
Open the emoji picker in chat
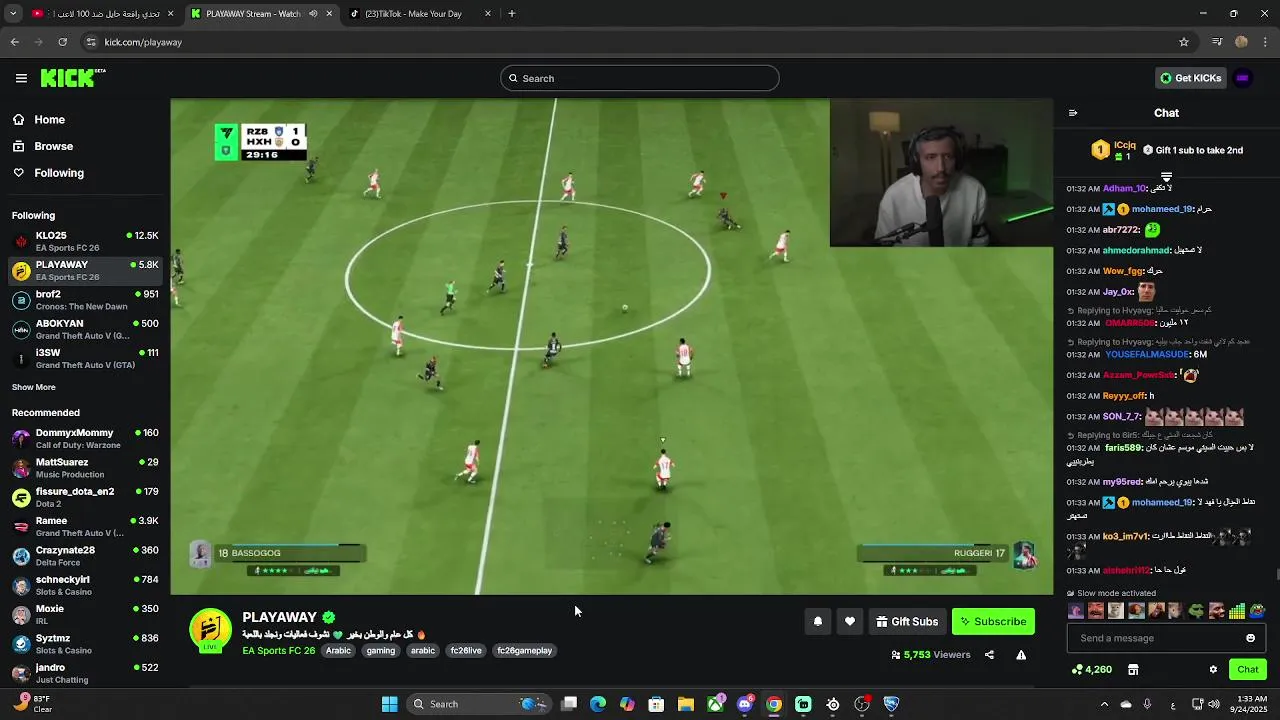point(1250,638)
